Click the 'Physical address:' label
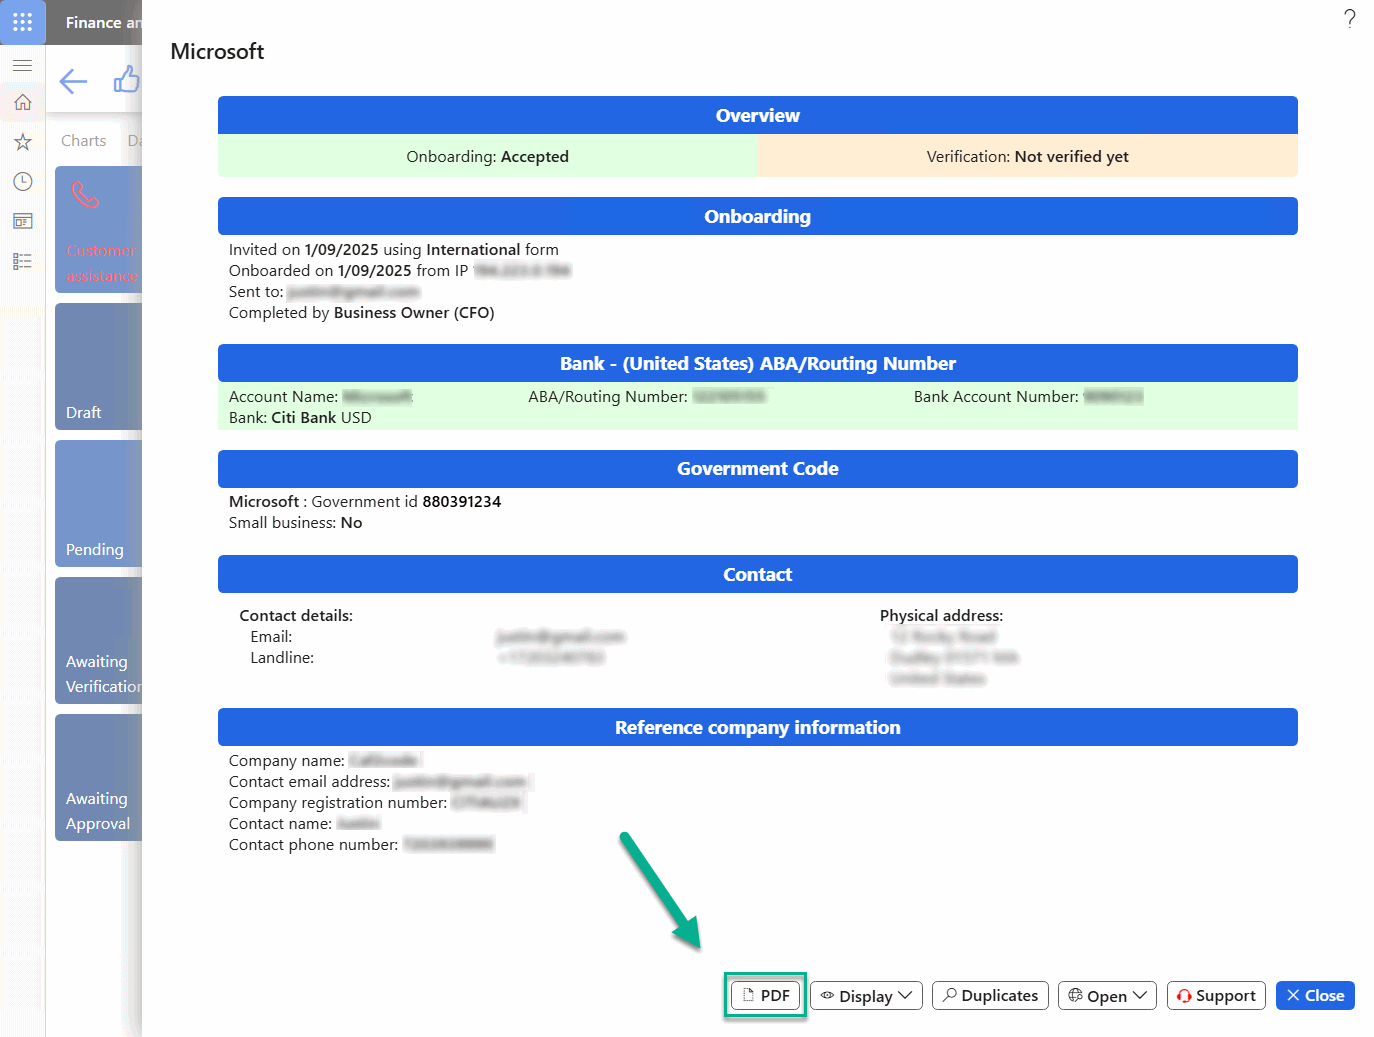Image resolution: width=1374 pixels, height=1037 pixels. [941, 616]
